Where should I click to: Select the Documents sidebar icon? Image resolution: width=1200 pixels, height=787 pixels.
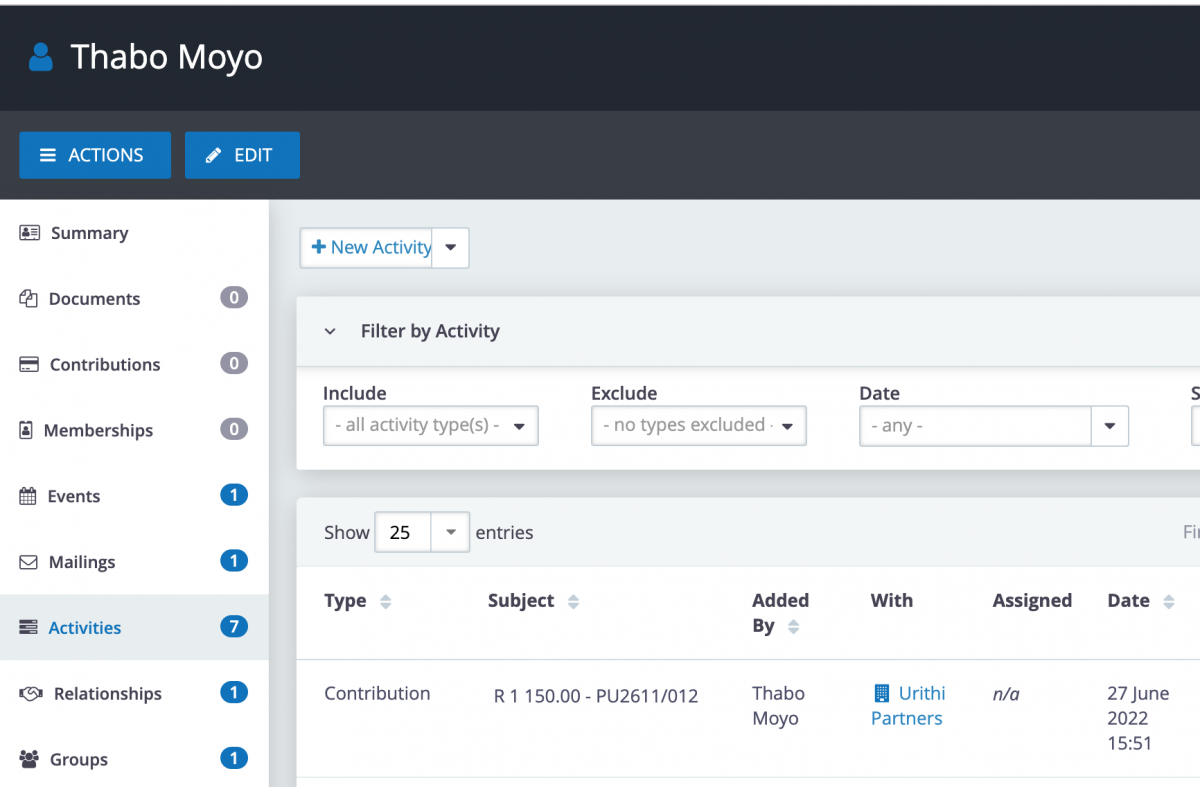tap(28, 298)
